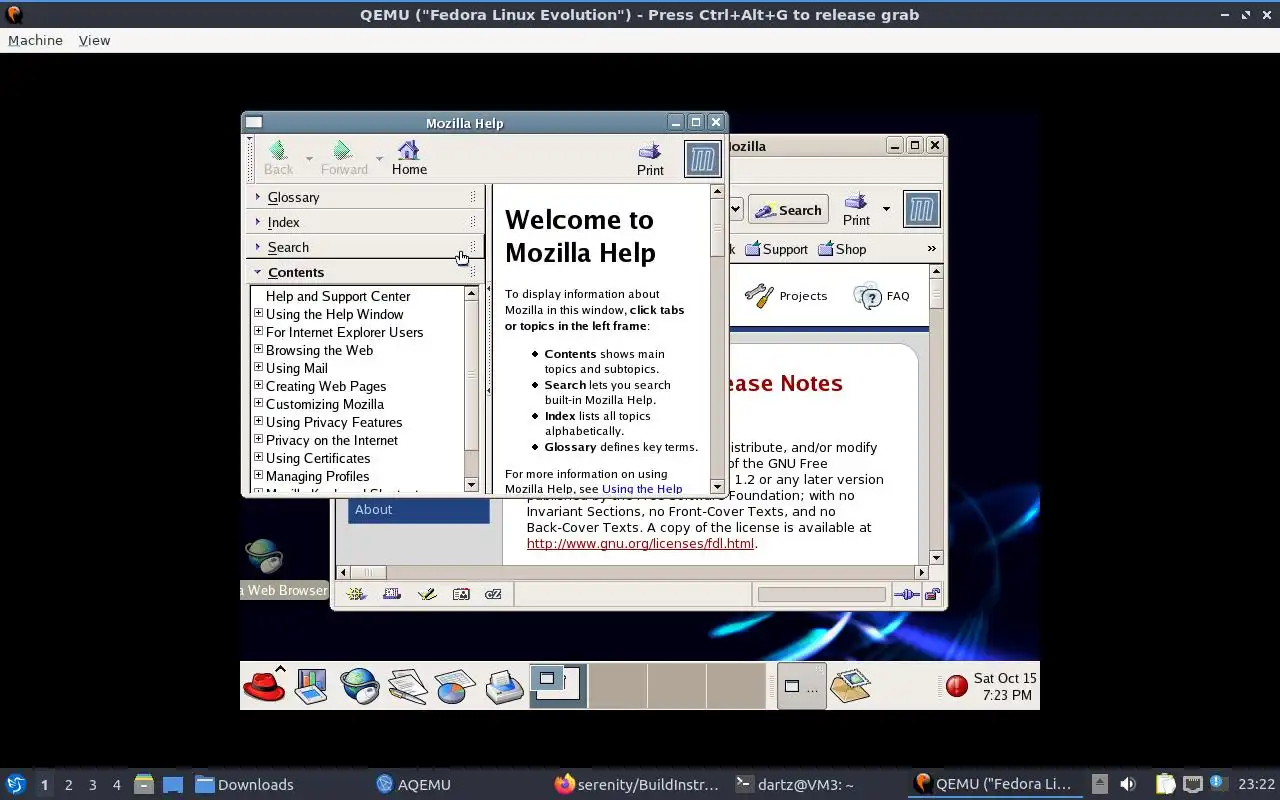Click the browser vertical scrollbar down arrow

936,557
